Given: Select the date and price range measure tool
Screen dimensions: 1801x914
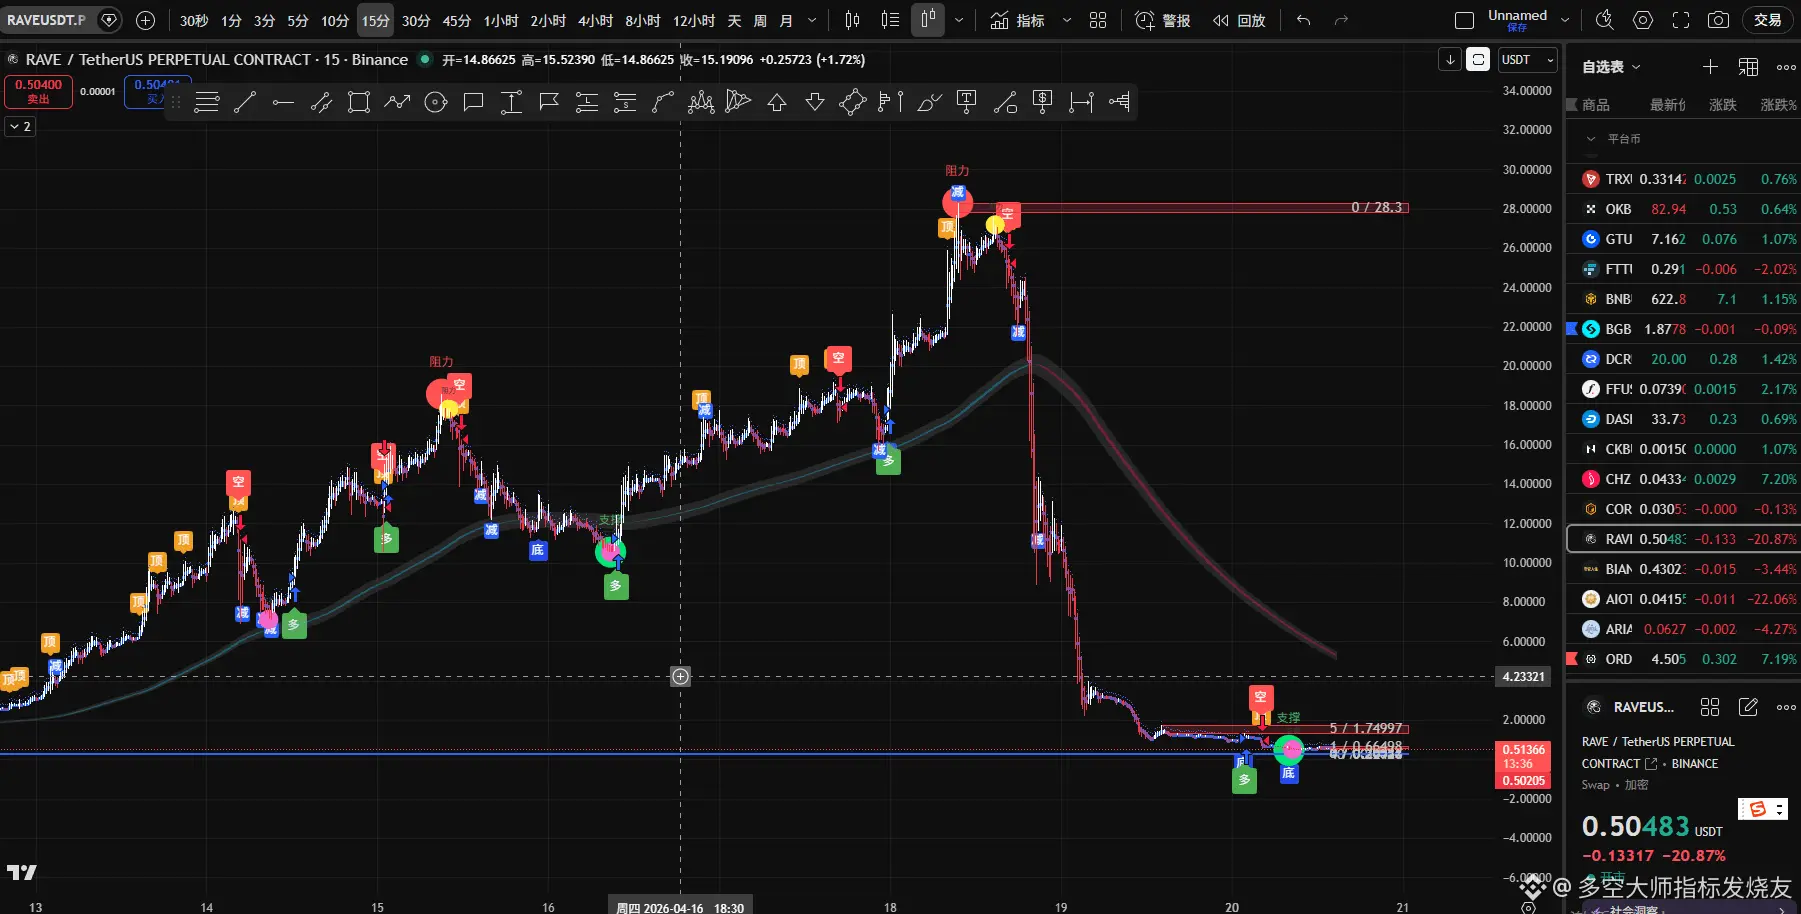Looking at the screenshot, I should coord(1081,102).
